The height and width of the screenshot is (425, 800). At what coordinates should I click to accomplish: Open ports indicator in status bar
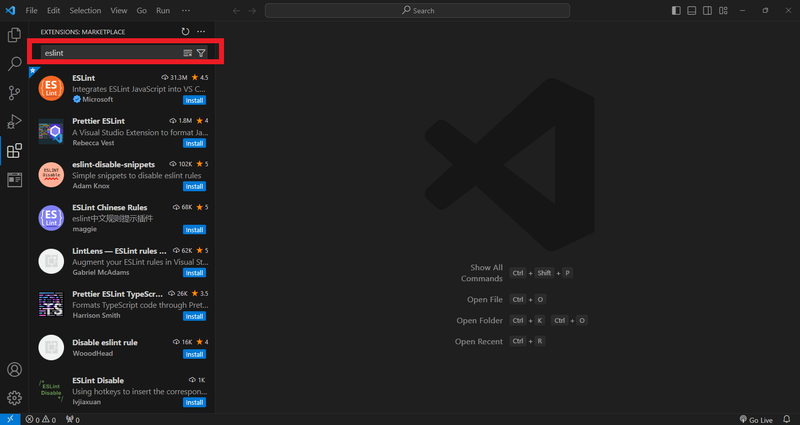[x=73, y=419]
